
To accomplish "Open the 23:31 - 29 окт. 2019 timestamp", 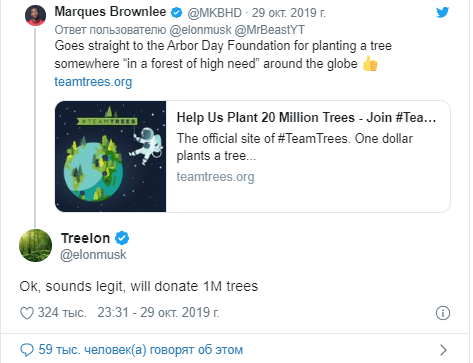I will point(158,313).
